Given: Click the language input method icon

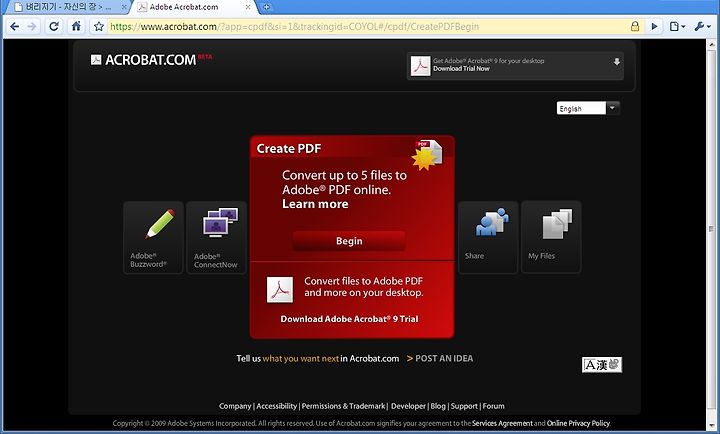Looking at the screenshot, I should tap(602, 365).
